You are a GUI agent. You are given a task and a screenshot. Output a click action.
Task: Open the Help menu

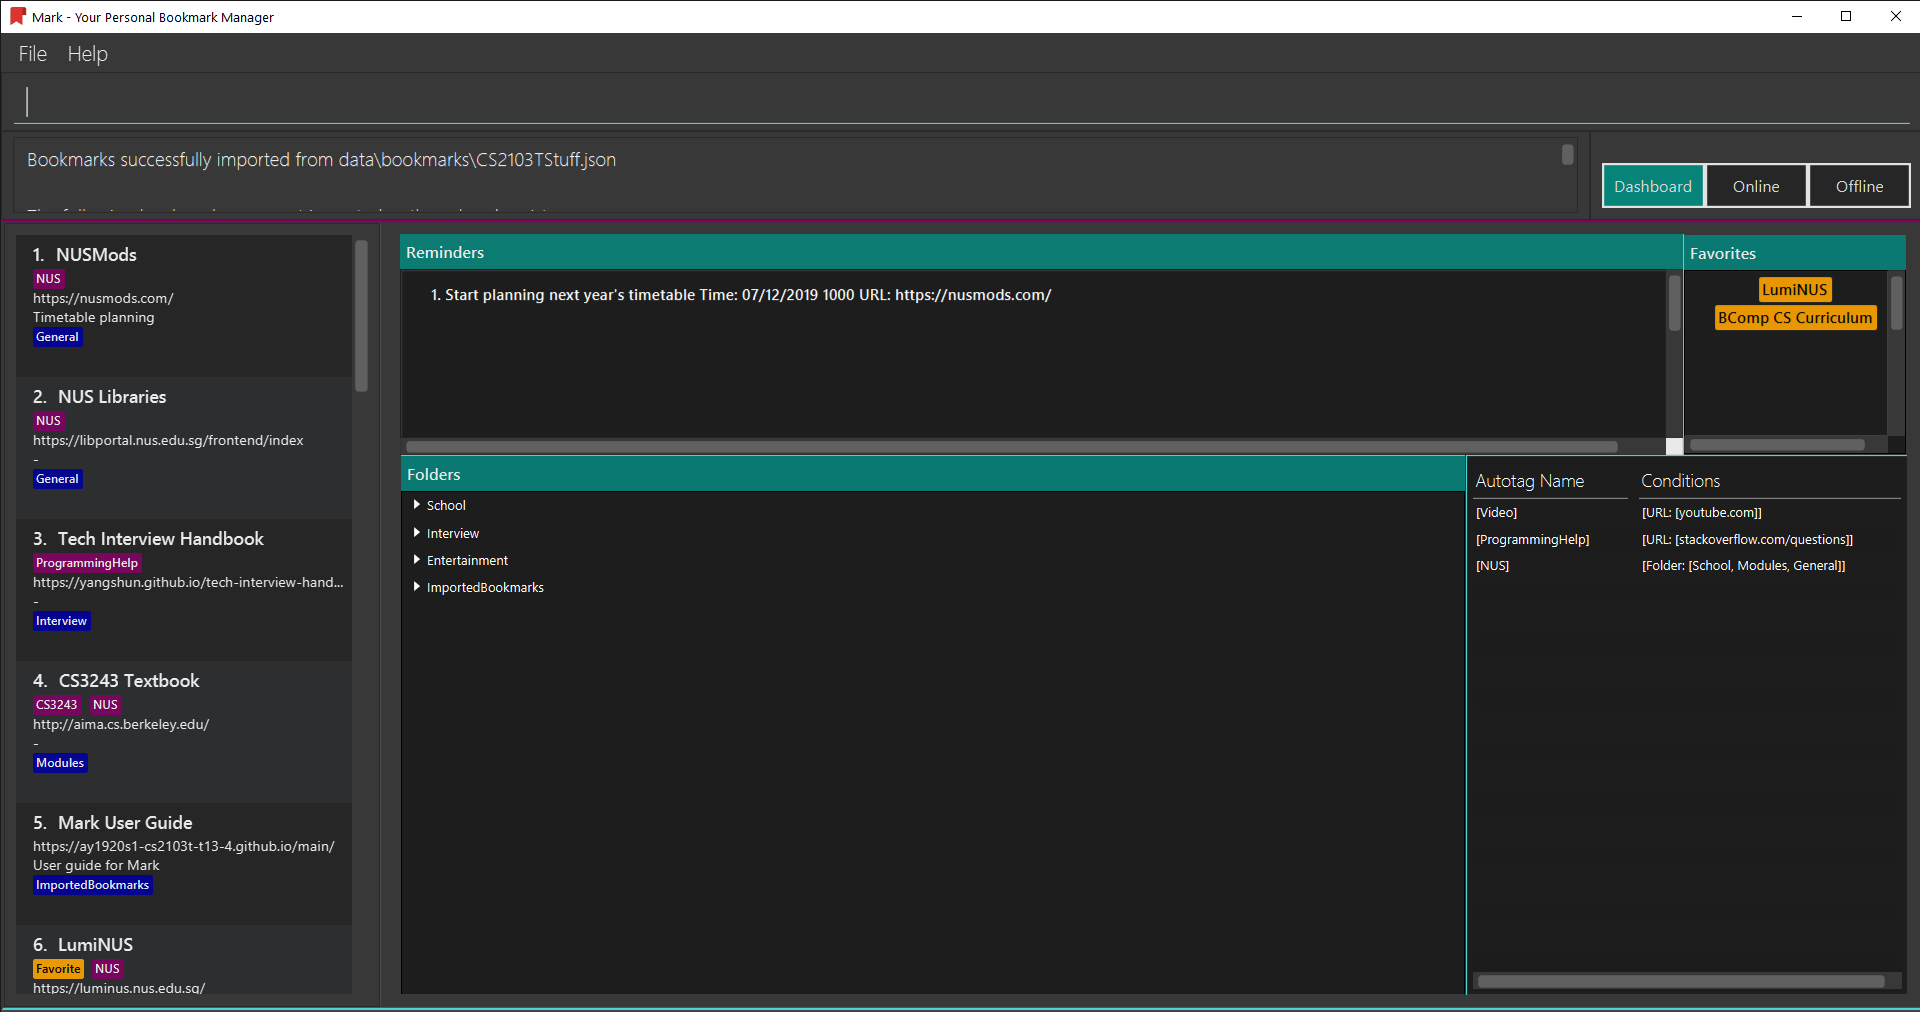pyautogui.click(x=88, y=54)
